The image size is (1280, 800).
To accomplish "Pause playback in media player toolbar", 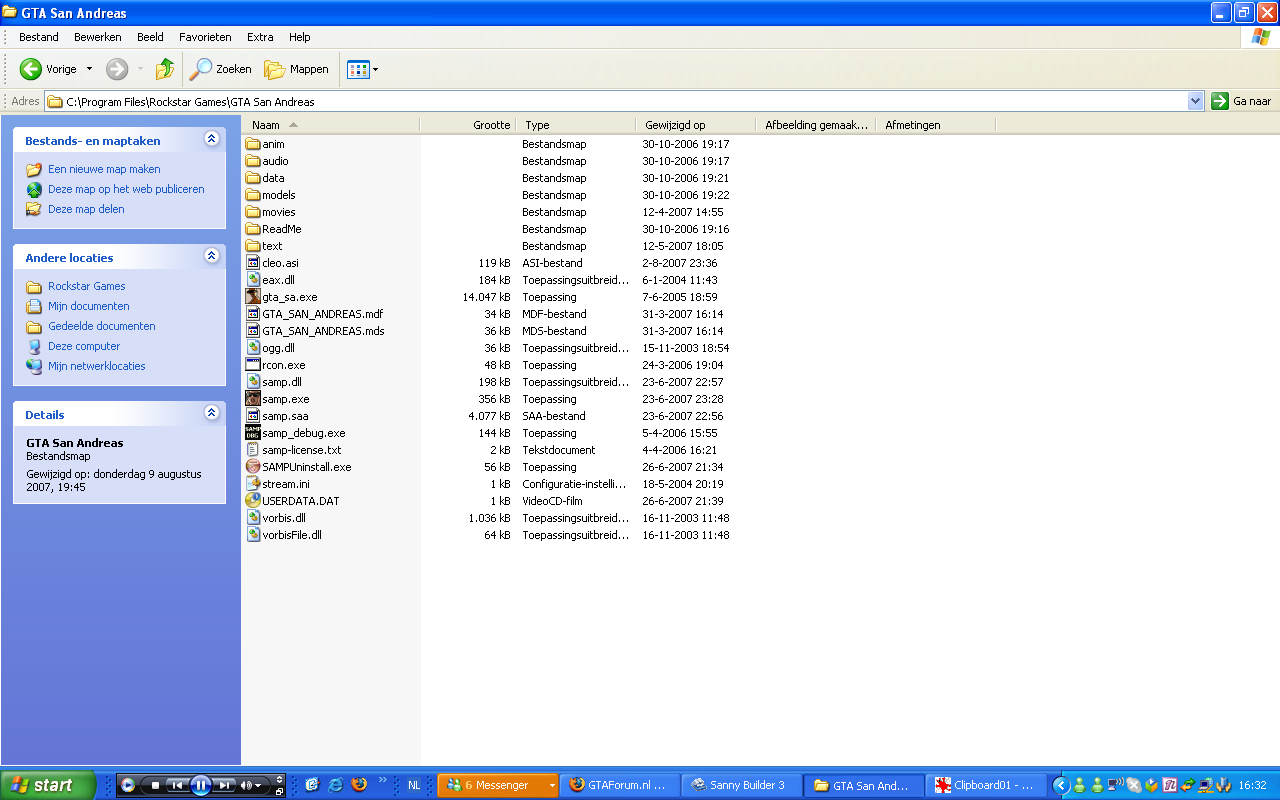I will [x=201, y=785].
